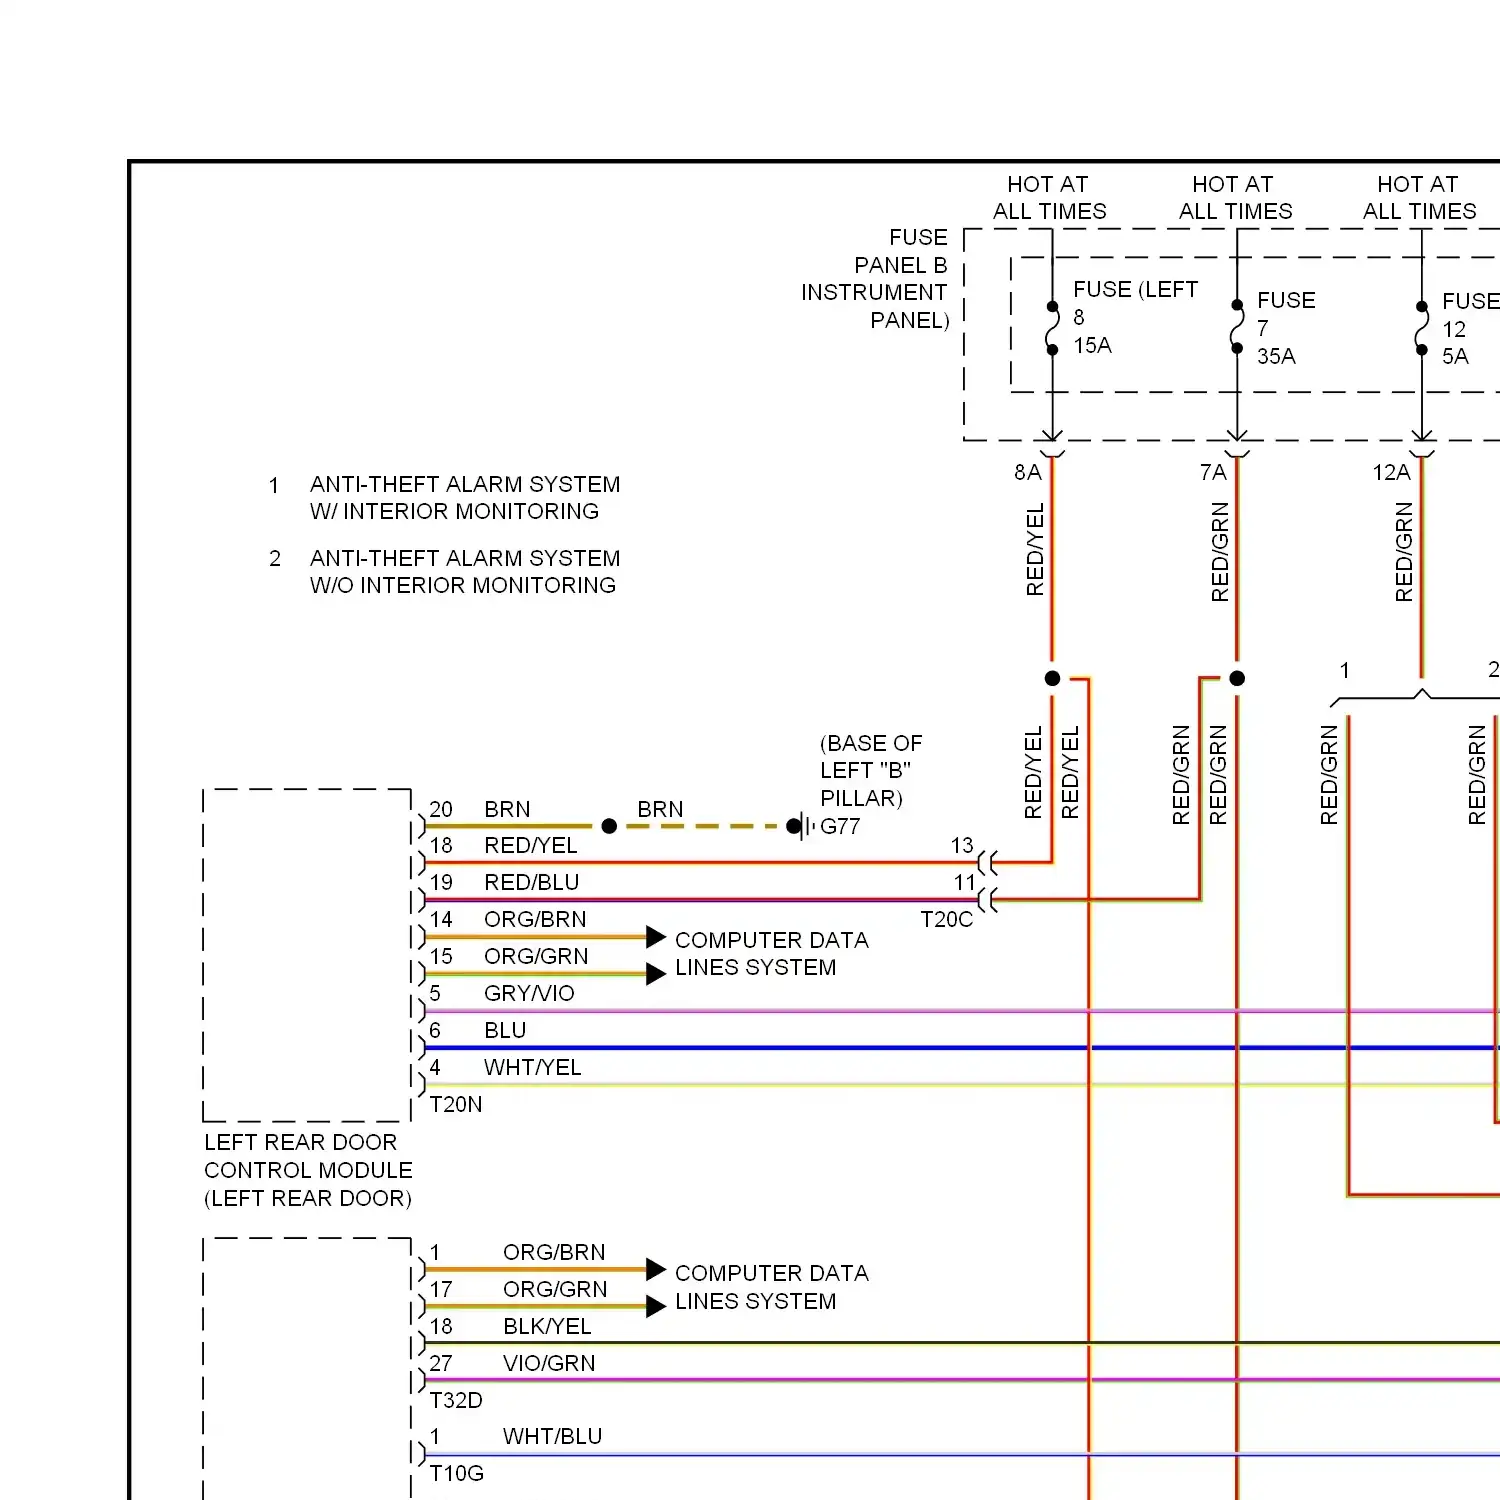Click the vertical 'RED/GRN' label below 7A
The image size is (1500, 1500).
[1220, 552]
